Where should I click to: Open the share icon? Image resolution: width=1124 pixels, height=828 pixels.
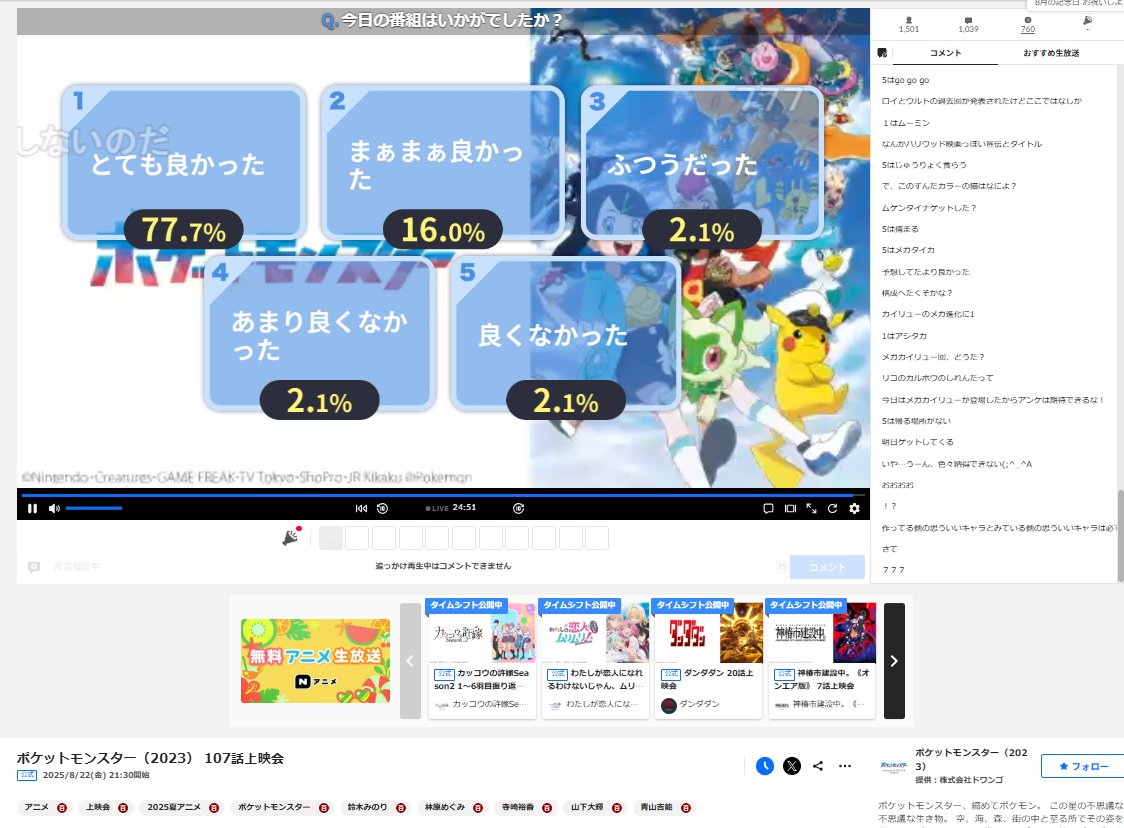(818, 766)
